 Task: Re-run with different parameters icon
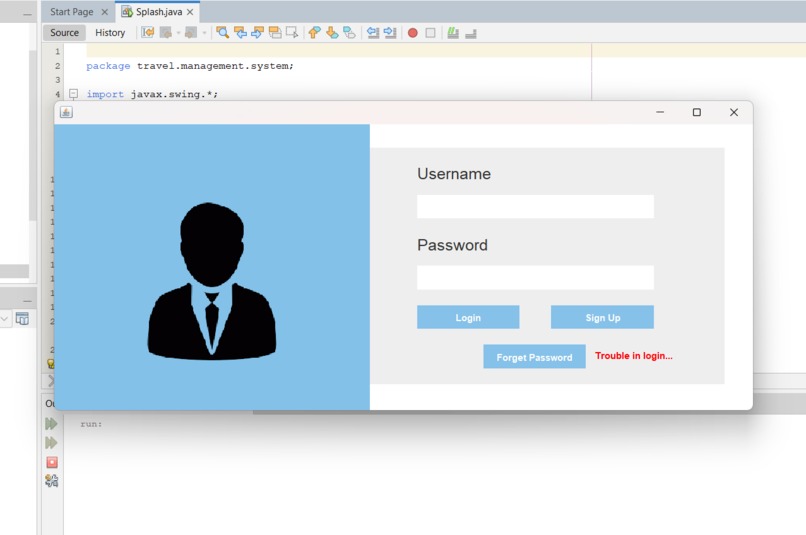click(51, 442)
